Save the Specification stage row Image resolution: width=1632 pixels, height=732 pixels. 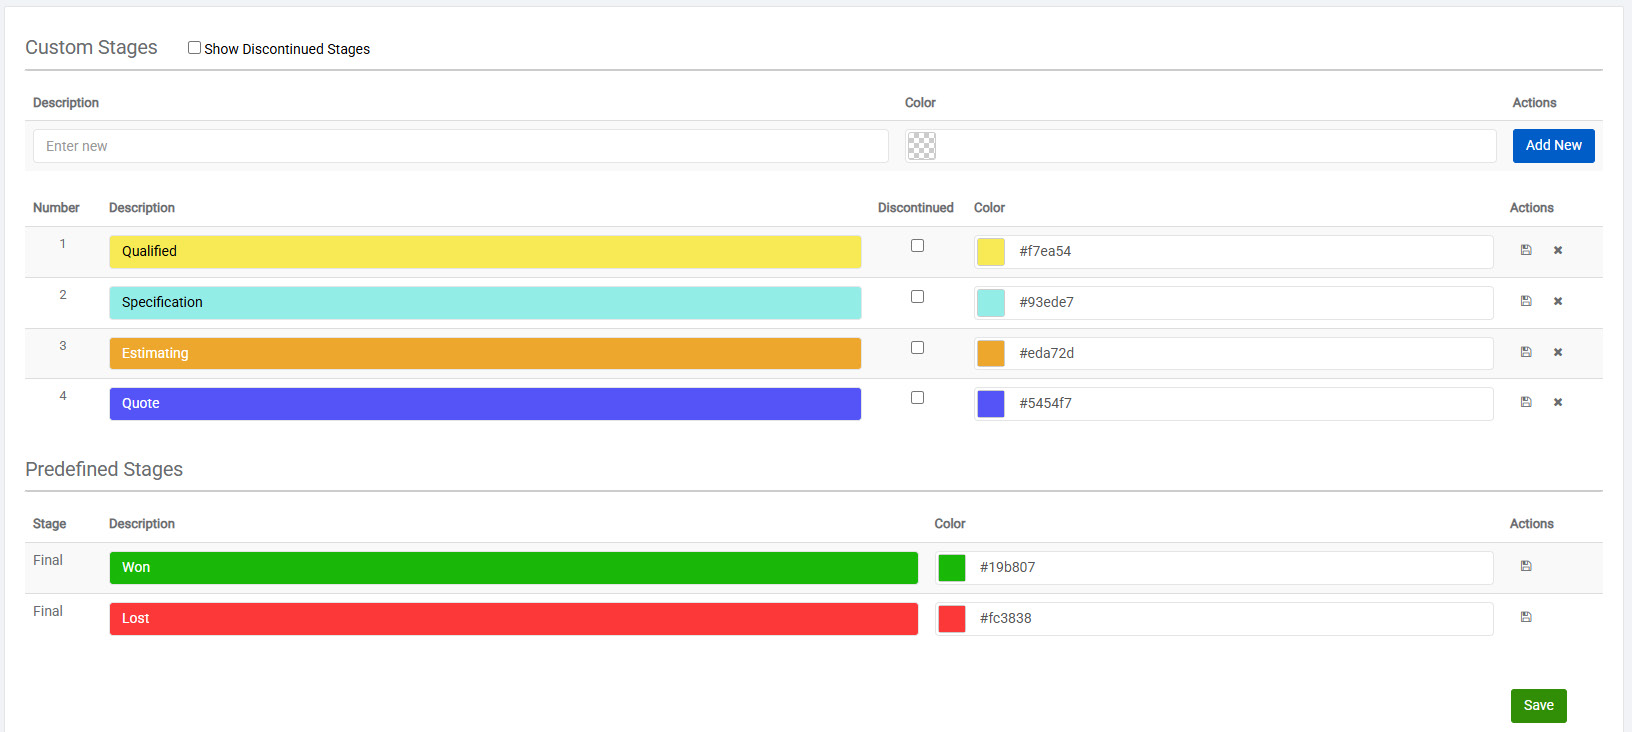coord(1526,301)
